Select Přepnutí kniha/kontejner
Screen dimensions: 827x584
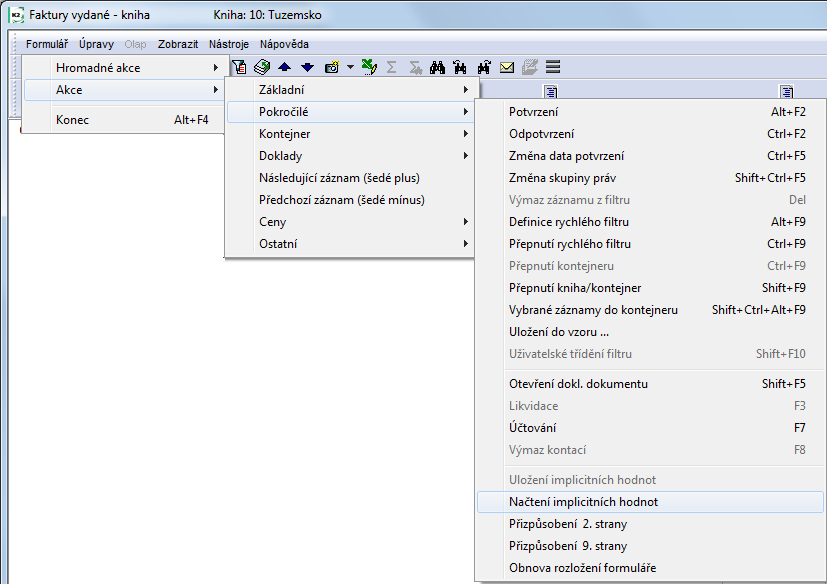[650, 288]
